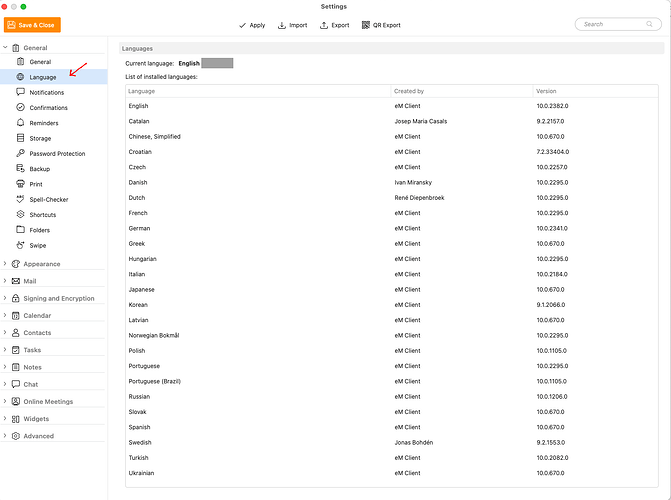This screenshot has width=671, height=500.
Task: Select the Ukrainian language row
Action: coord(392,473)
